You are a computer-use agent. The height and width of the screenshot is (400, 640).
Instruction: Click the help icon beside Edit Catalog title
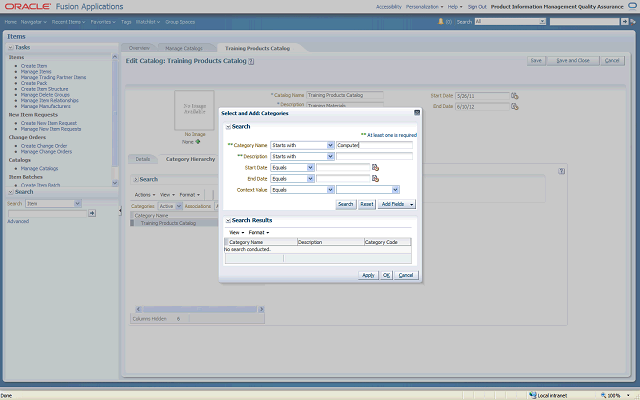[251, 61]
